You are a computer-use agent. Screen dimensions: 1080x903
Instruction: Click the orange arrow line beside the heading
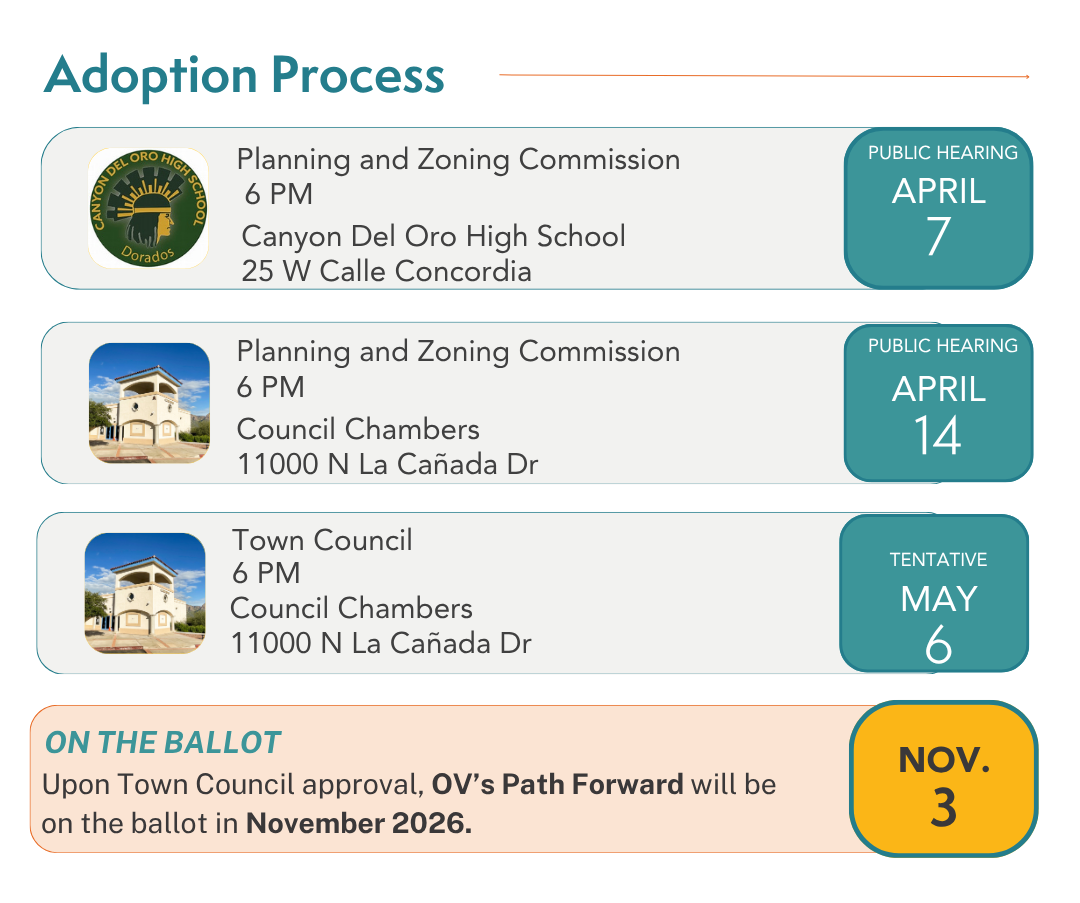click(x=763, y=75)
